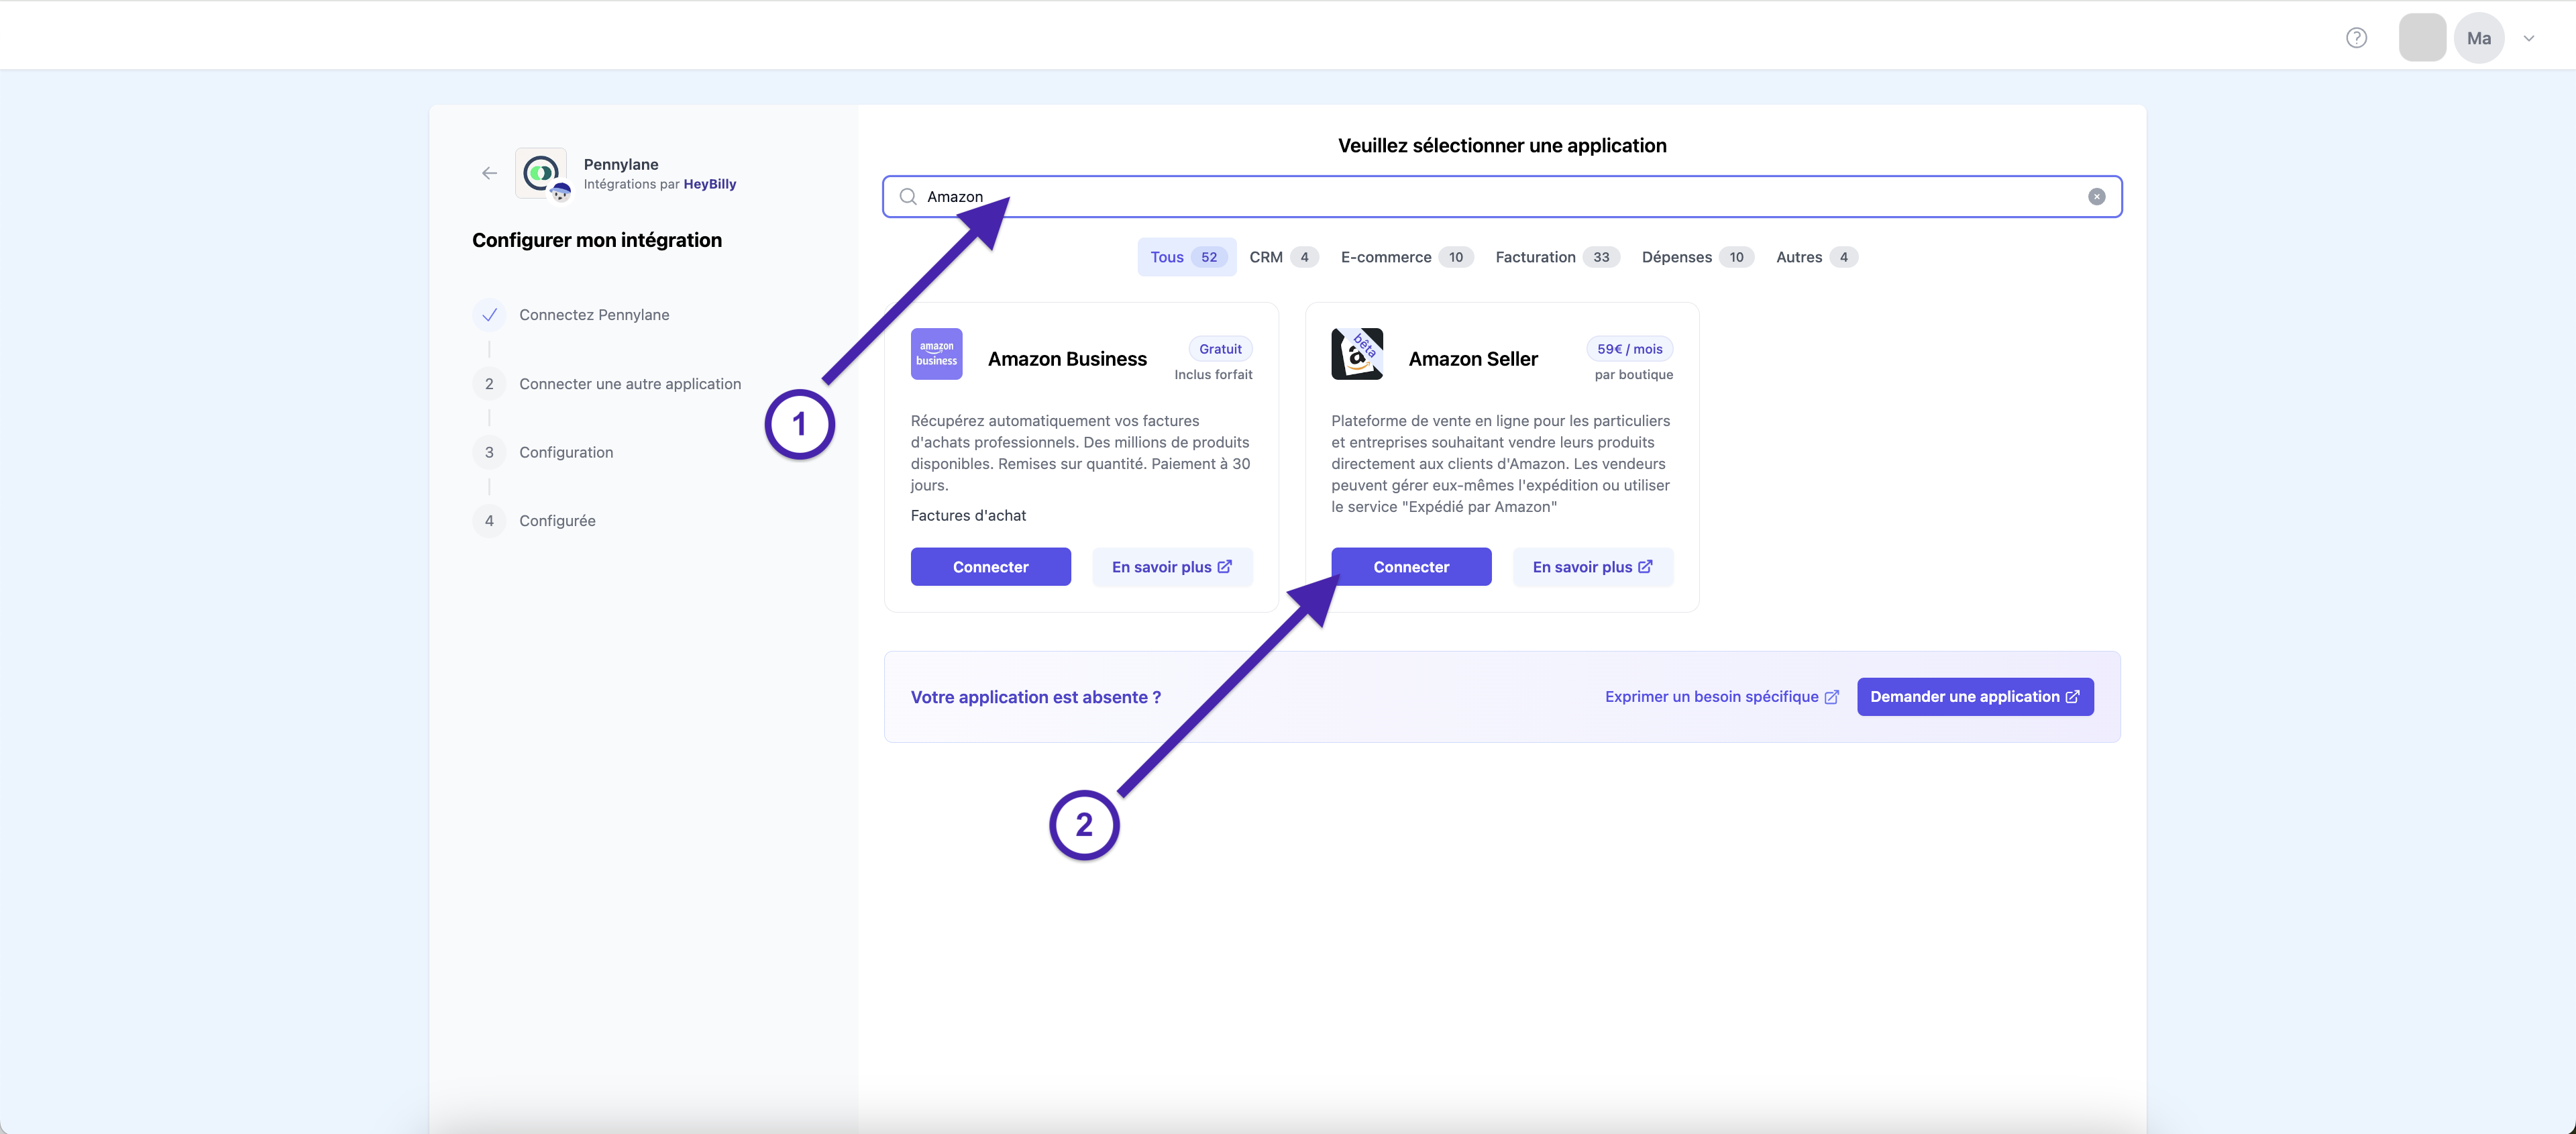This screenshot has height=1134, width=2576.
Task: Select the Tous 52 tab
Action: 1186,257
